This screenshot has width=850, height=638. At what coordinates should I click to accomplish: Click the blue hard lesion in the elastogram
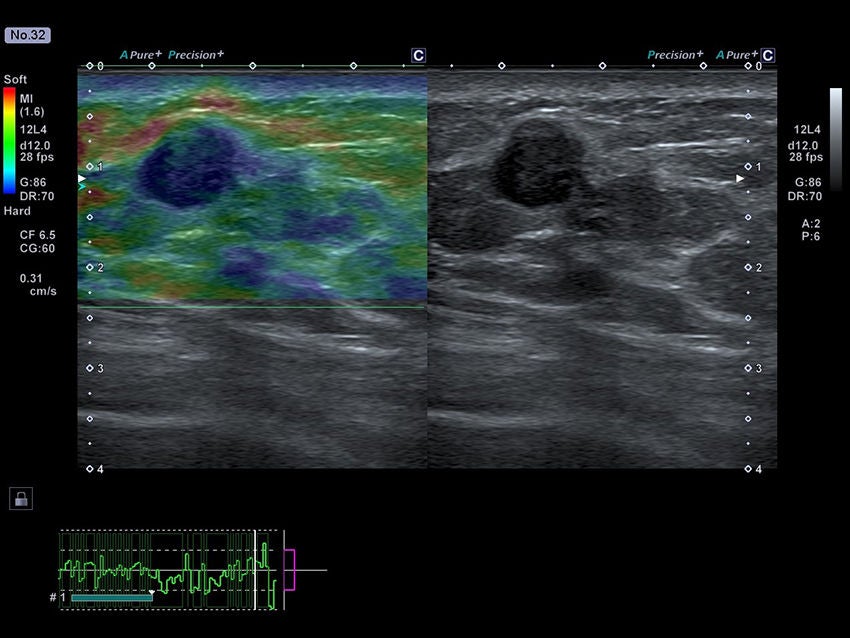pos(189,168)
